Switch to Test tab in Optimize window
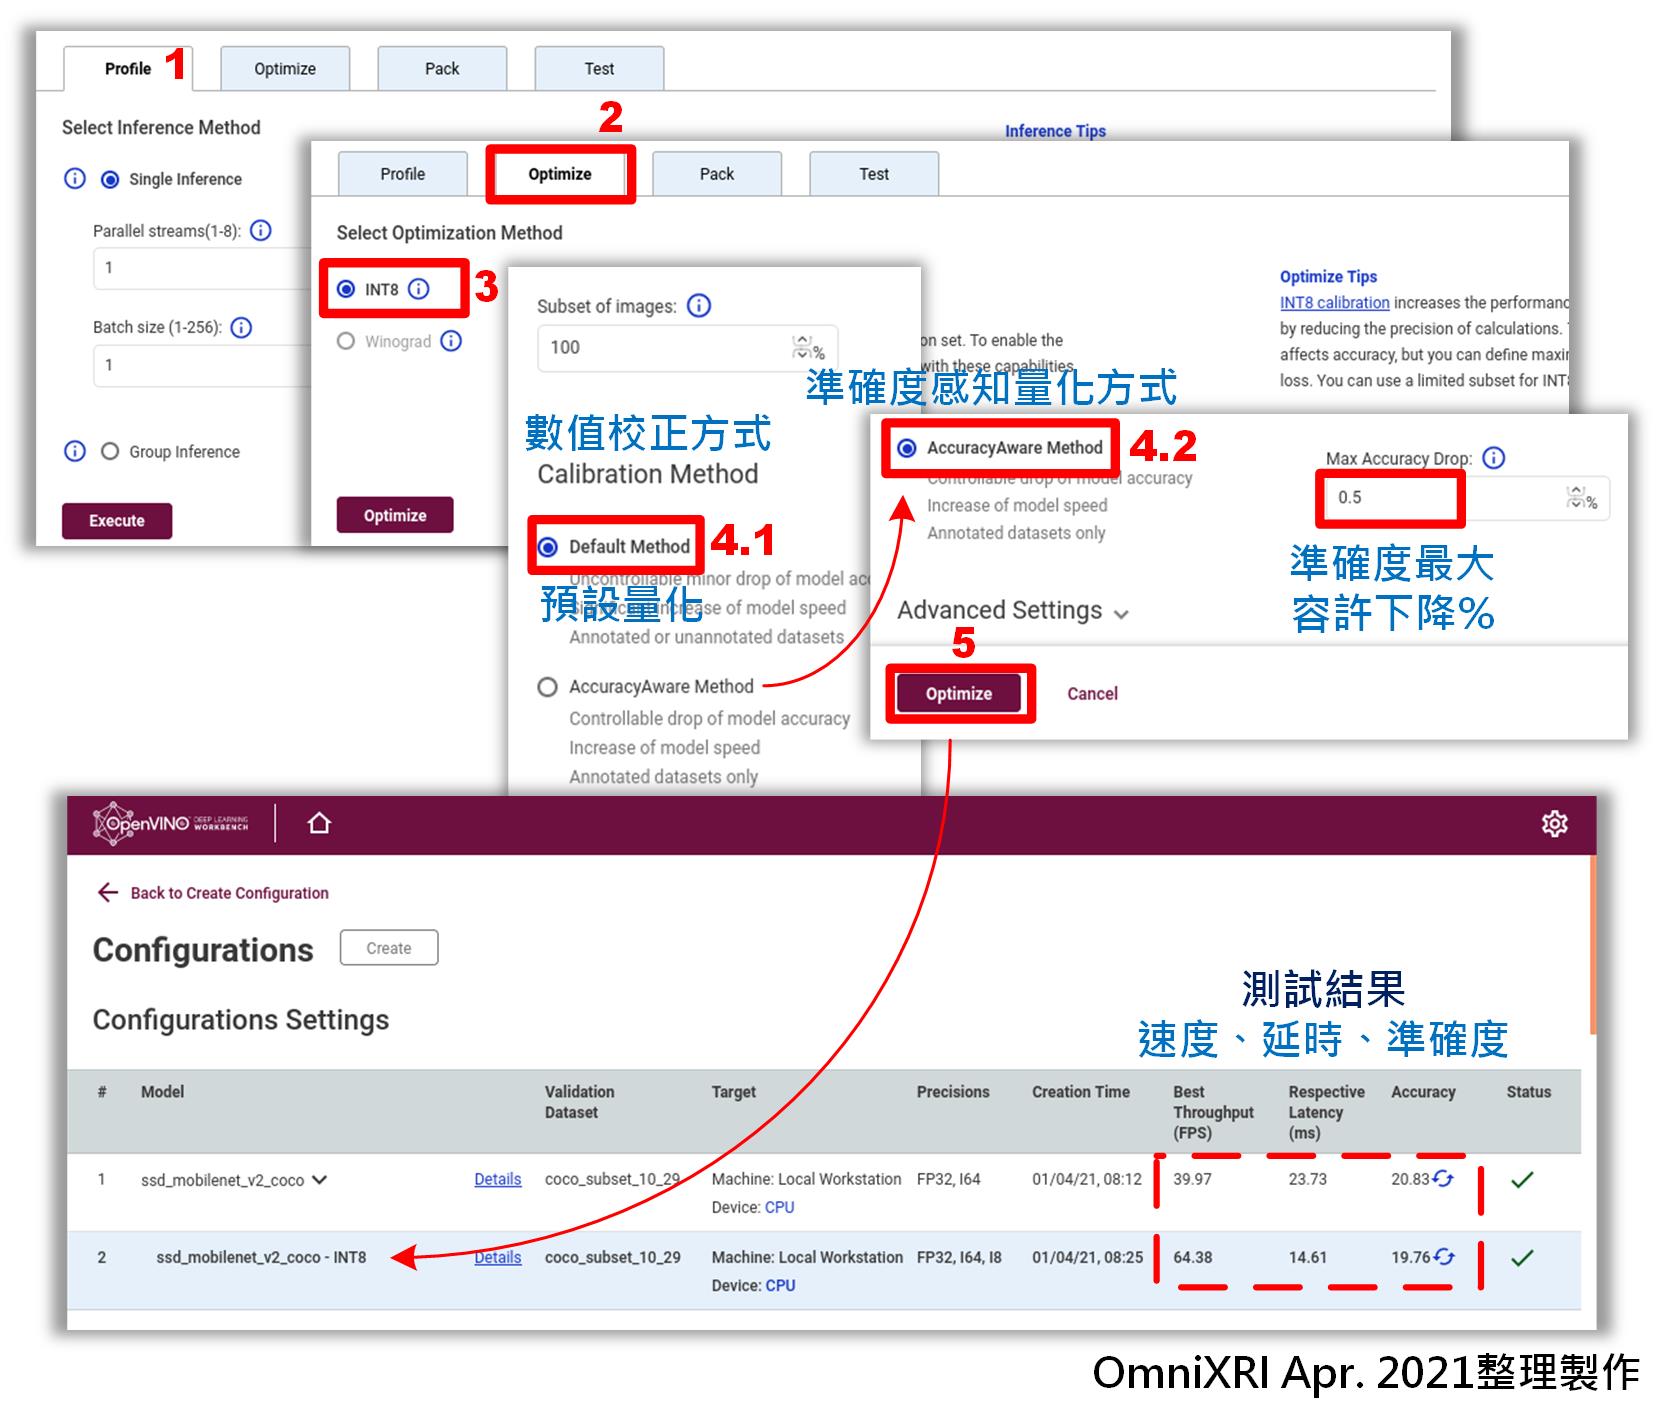Viewport: 1663px width, 1421px height. tap(874, 174)
